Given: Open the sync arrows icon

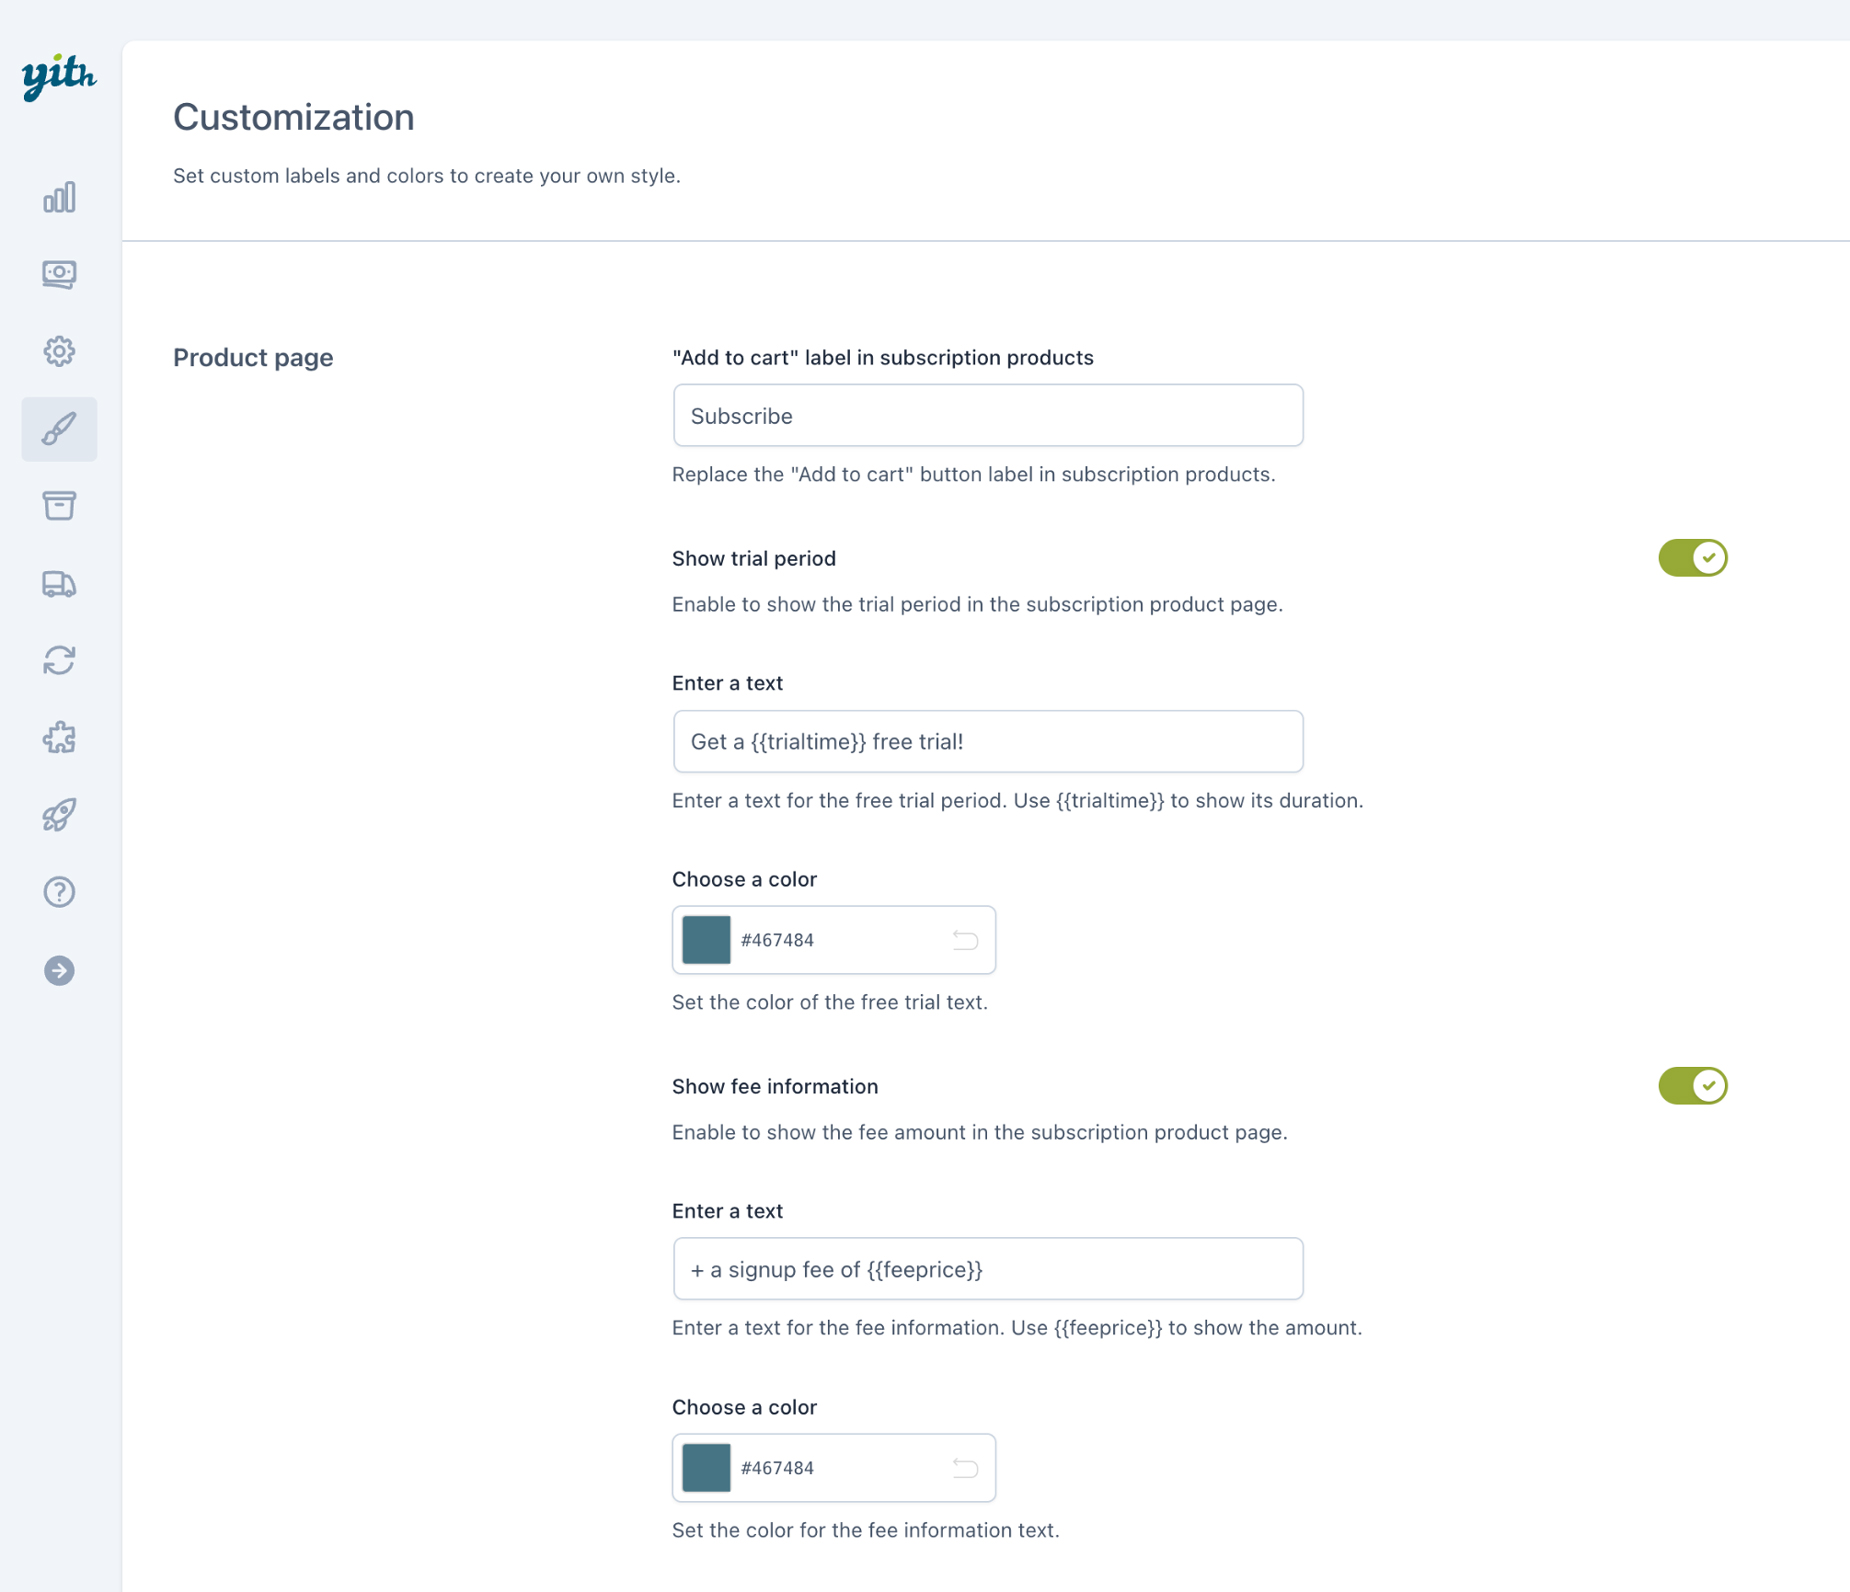Looking at the screenshot, I should (x=59, y=660).
